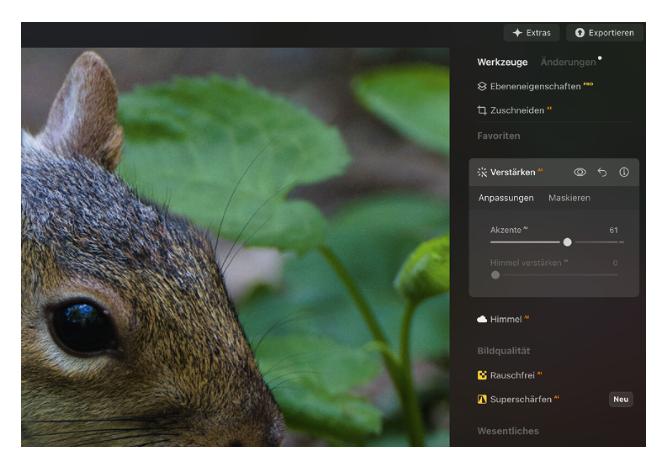Open Ebeneneigenschaften tool

point(535,86)
